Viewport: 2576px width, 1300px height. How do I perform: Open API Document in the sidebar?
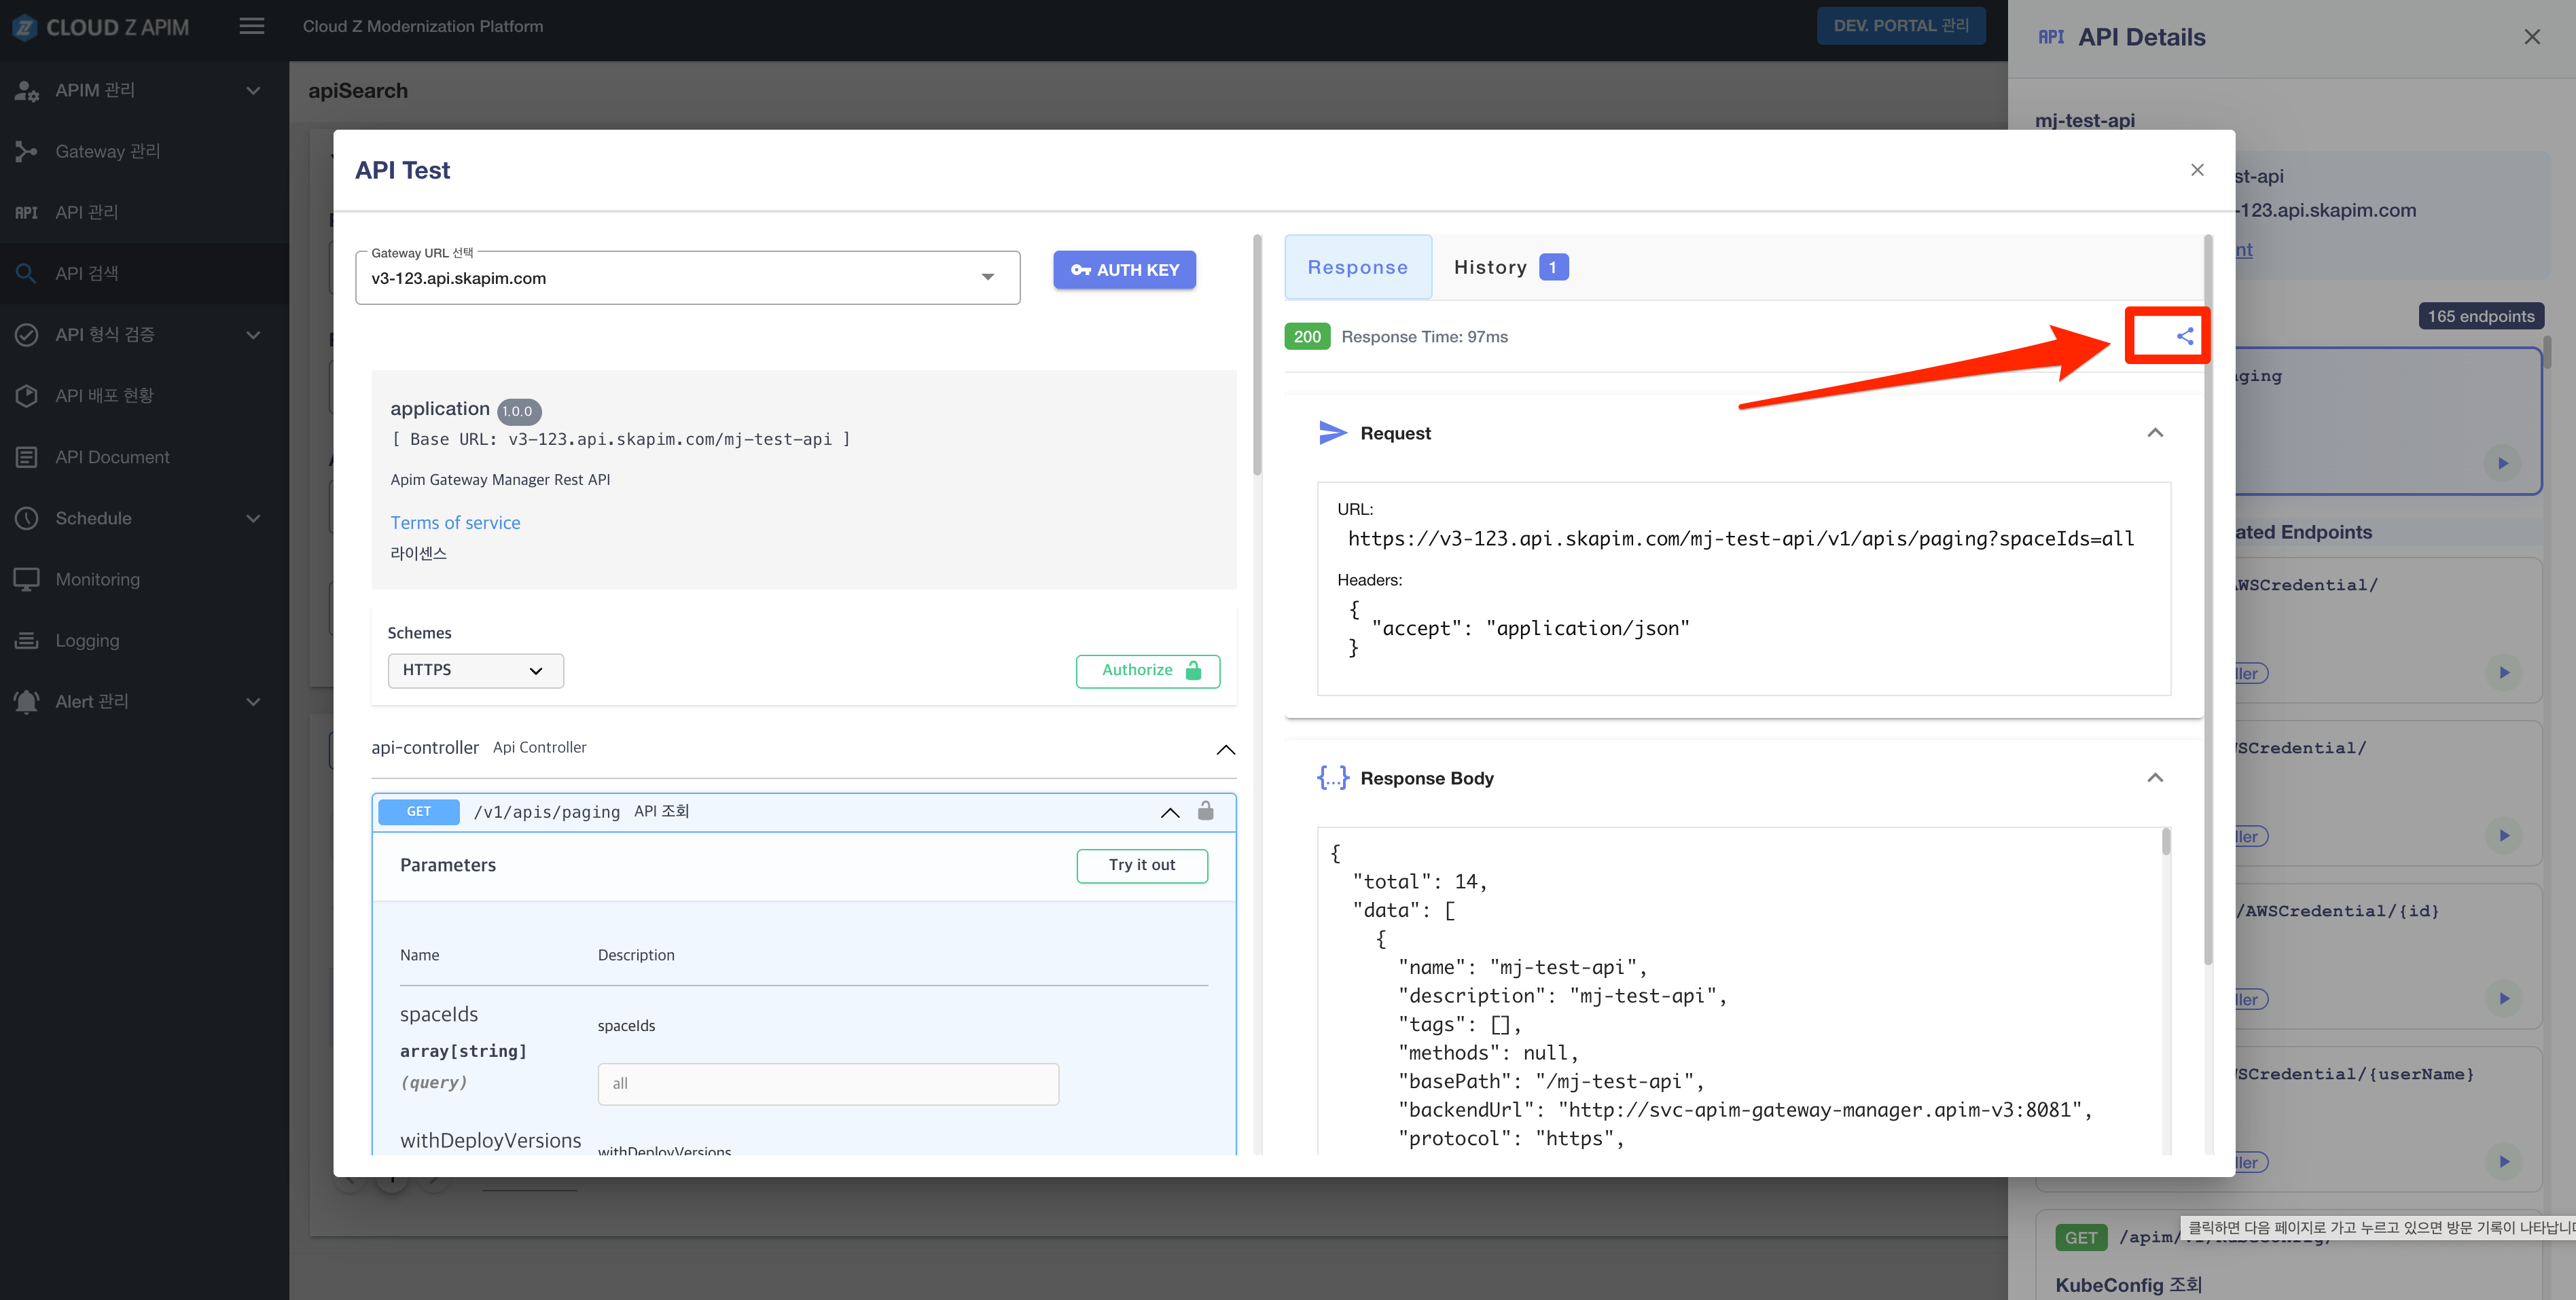pyautogui.click(x=112, y=457)
